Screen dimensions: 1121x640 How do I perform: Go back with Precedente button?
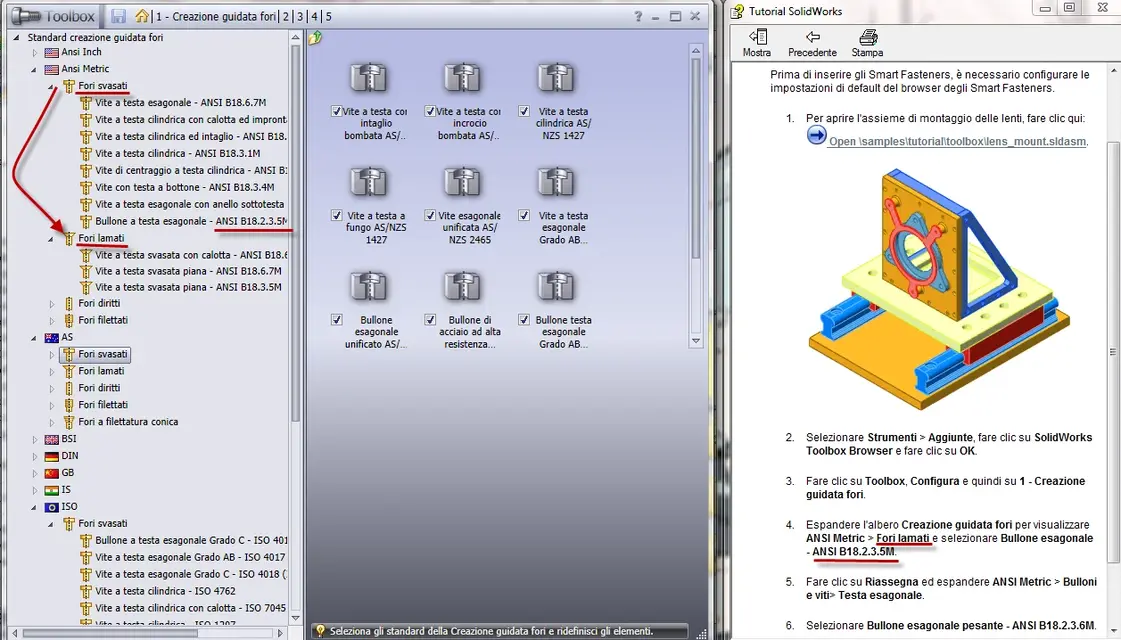coord(812,43)
